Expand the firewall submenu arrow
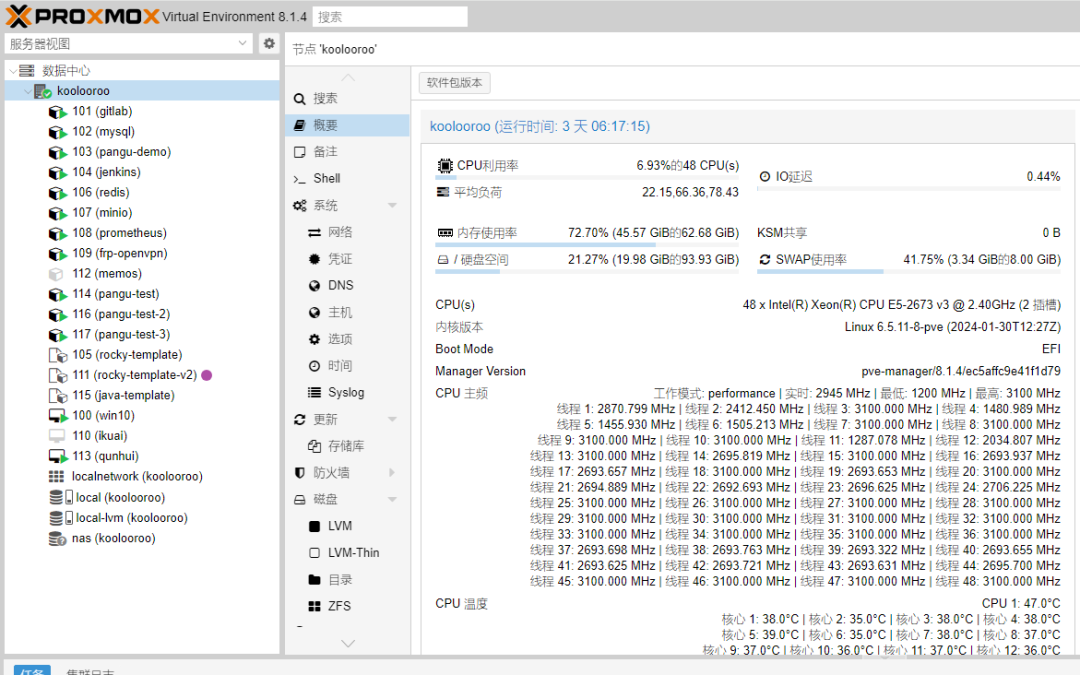Screen dimensions: 1080x675 coord(392,473)
